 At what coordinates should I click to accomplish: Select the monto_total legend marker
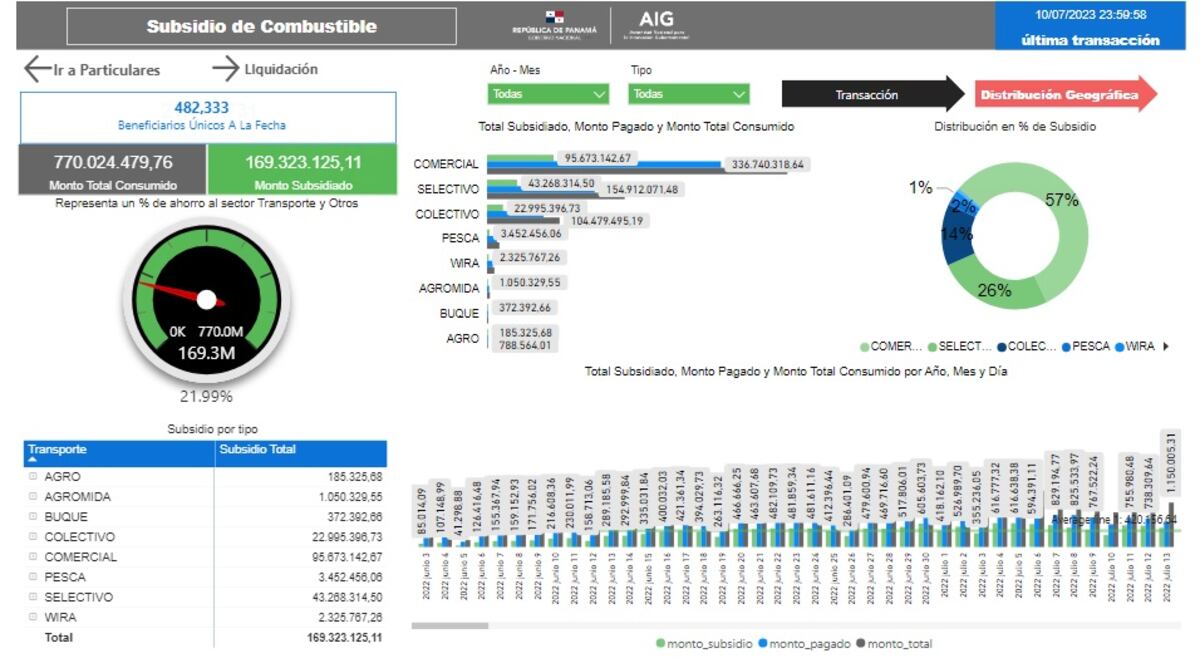click(x=862, y=644)
